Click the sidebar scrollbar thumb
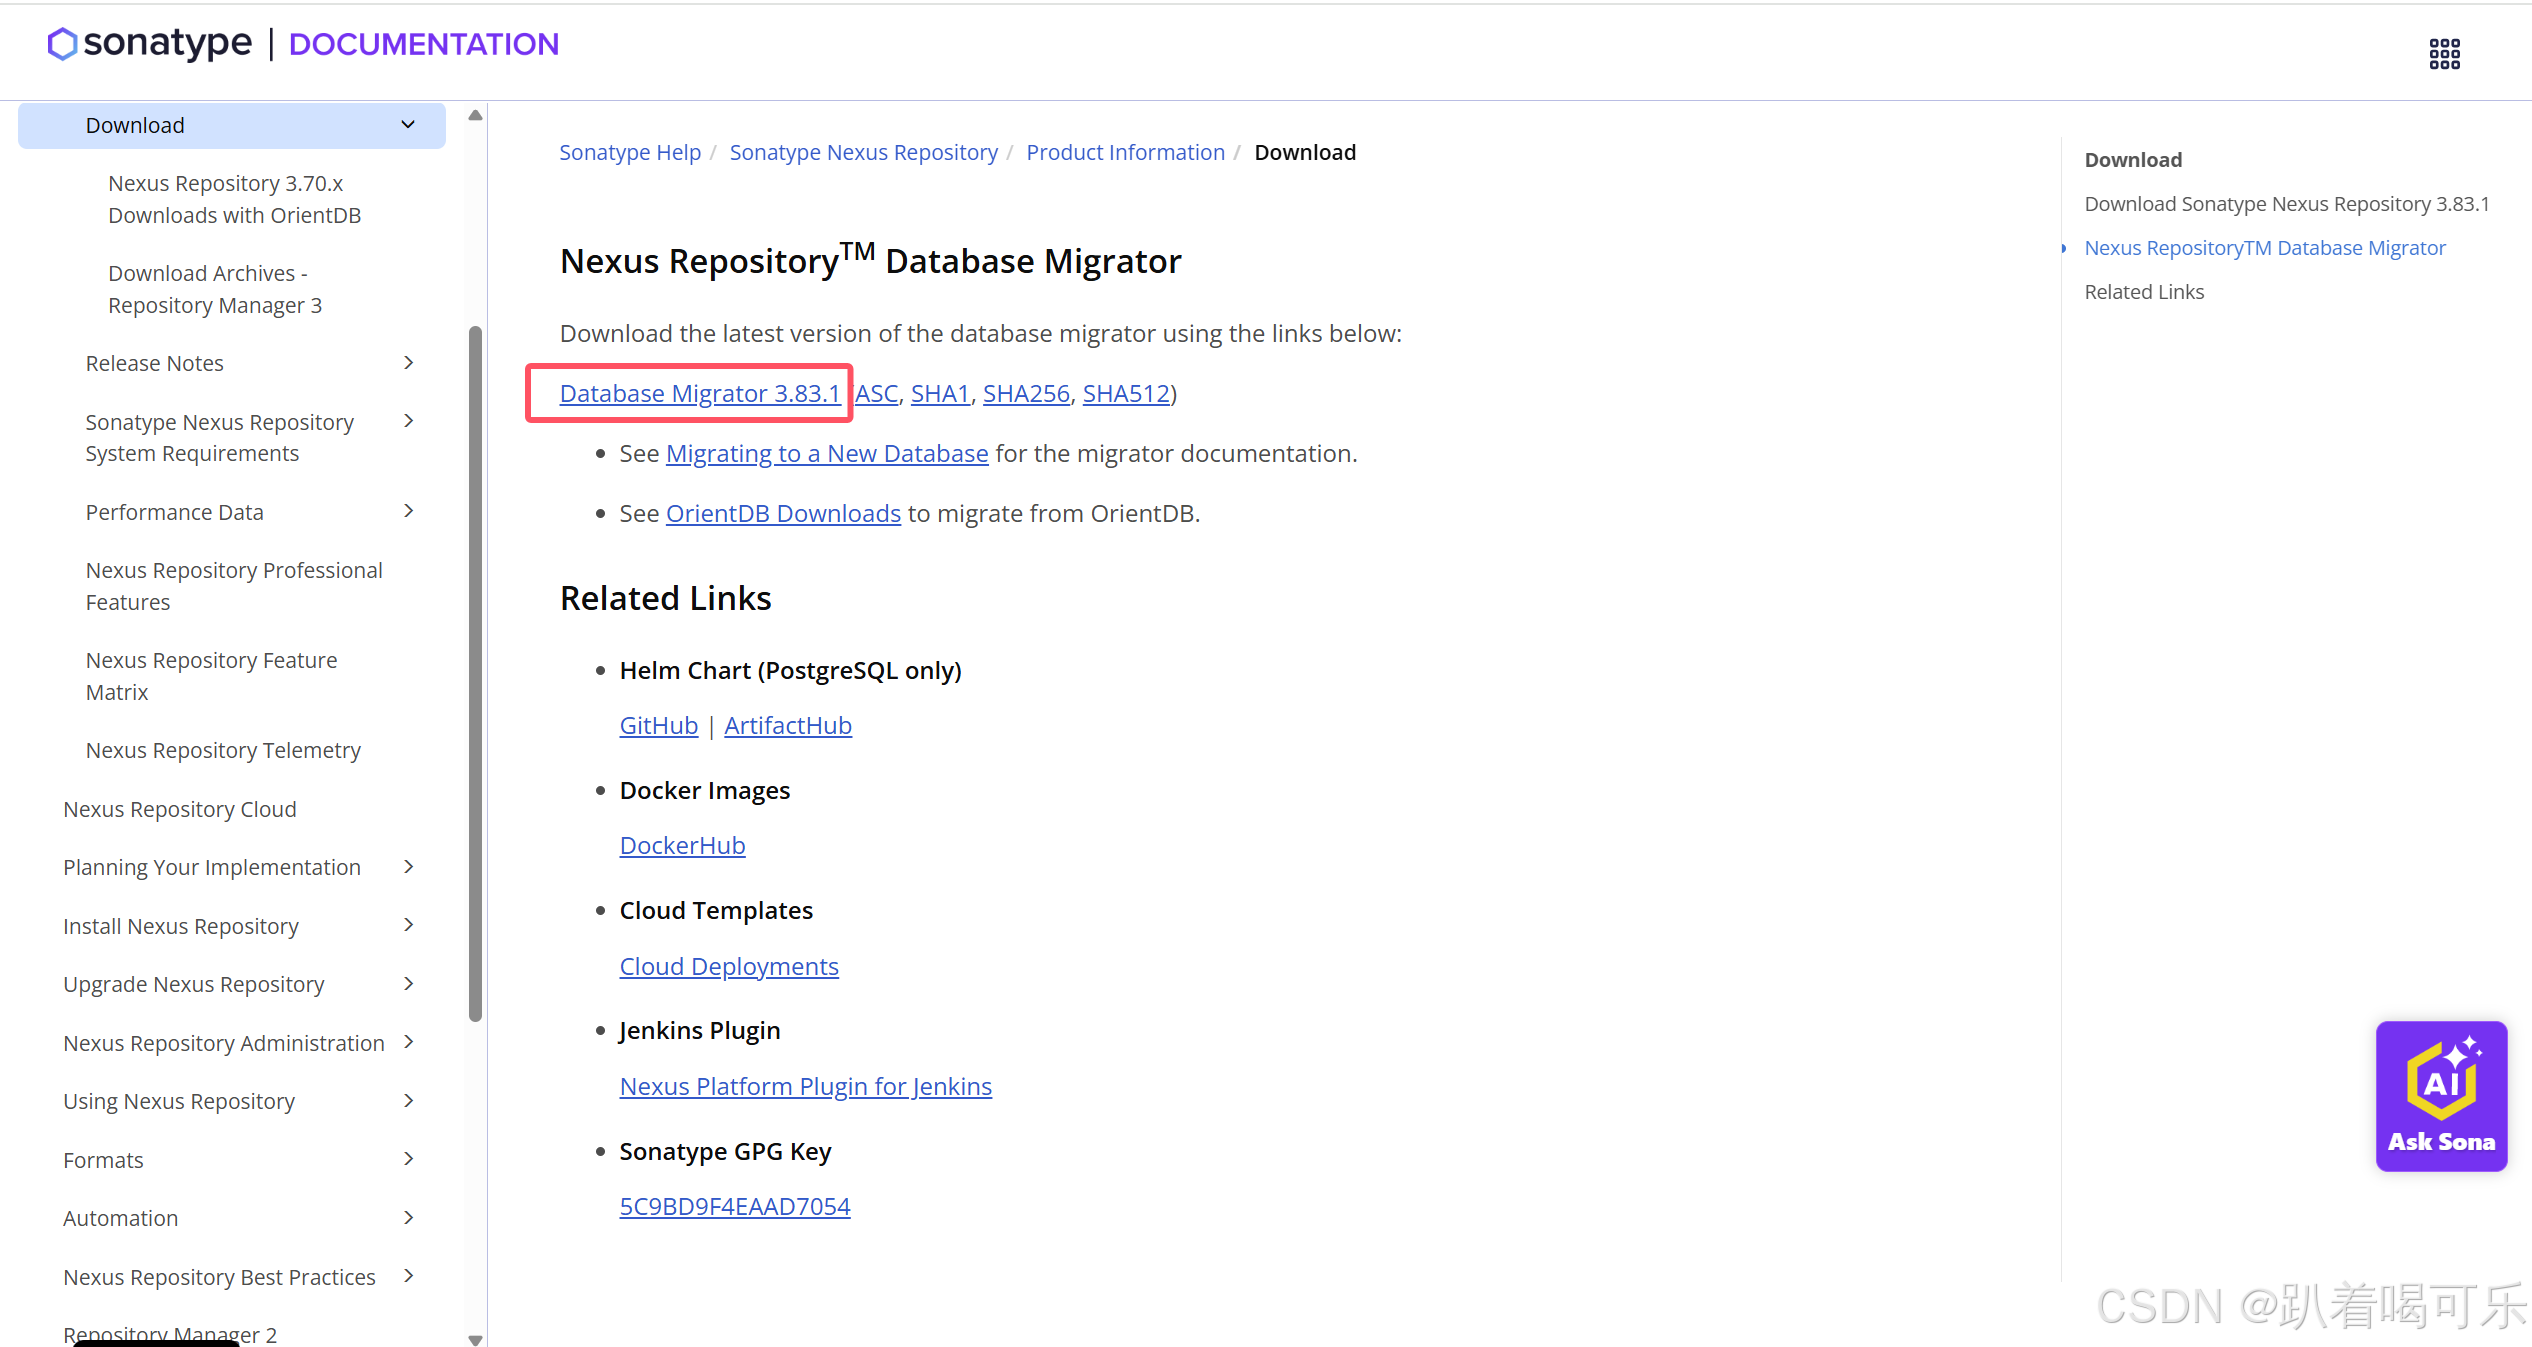Viewport: 2532px width, 1347px height. 475,673
